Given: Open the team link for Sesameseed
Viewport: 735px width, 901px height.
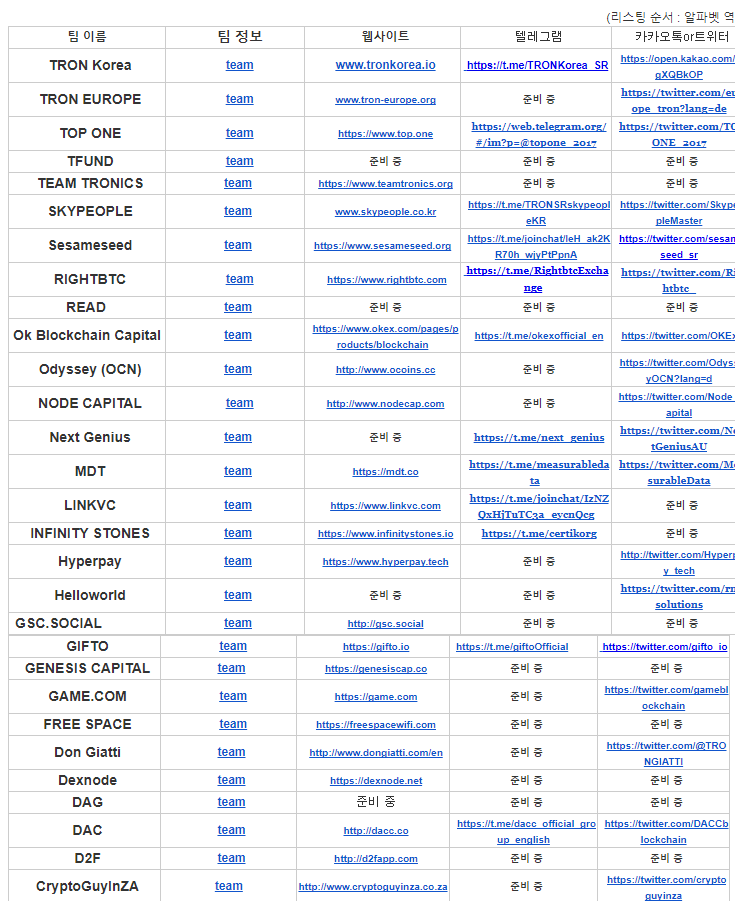Looking at the screenshot, I should 238,245.
